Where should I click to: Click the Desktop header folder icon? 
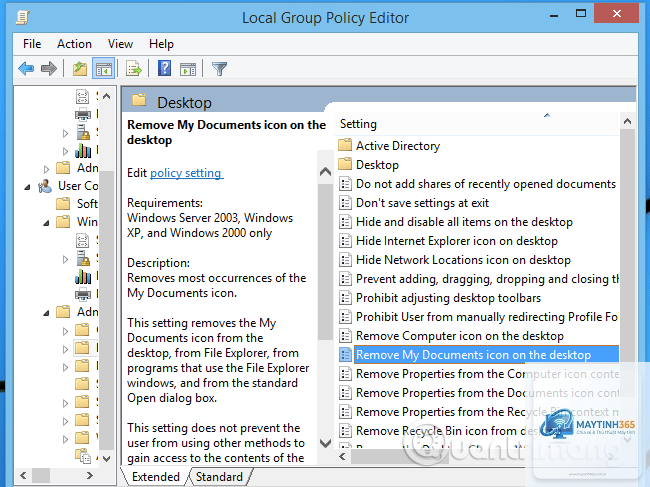click(139, 100)
